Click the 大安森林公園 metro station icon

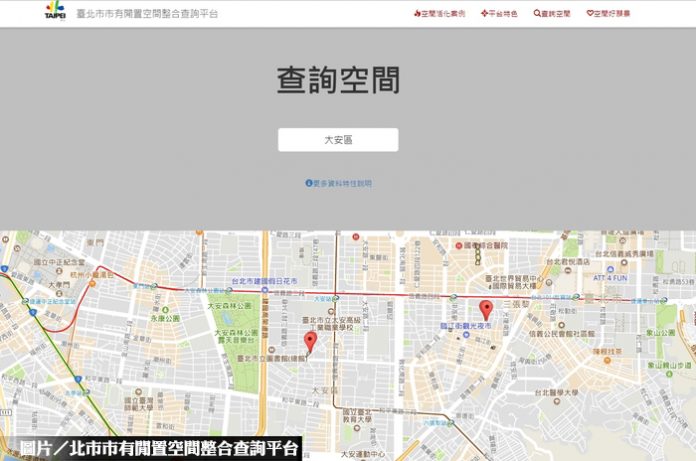229,291
